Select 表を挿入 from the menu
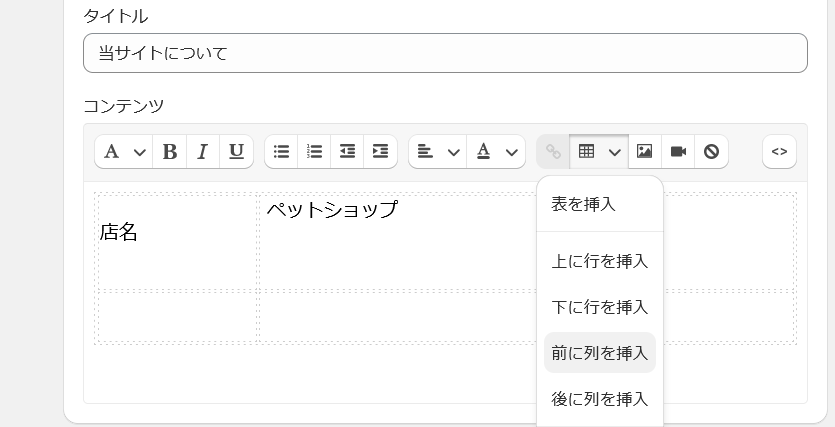 583,204
